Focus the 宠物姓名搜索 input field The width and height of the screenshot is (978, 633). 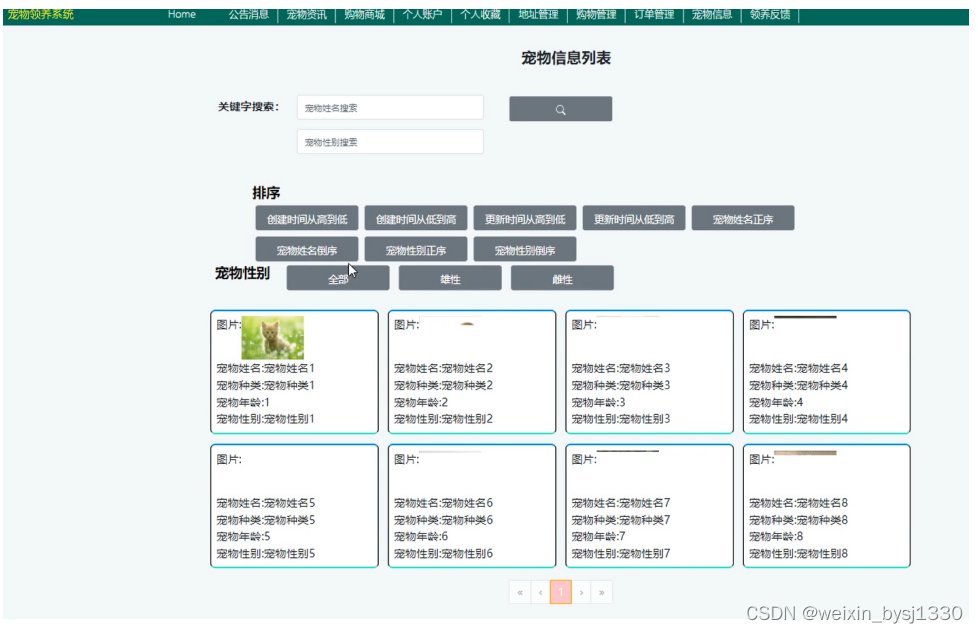tap(390, 107)
